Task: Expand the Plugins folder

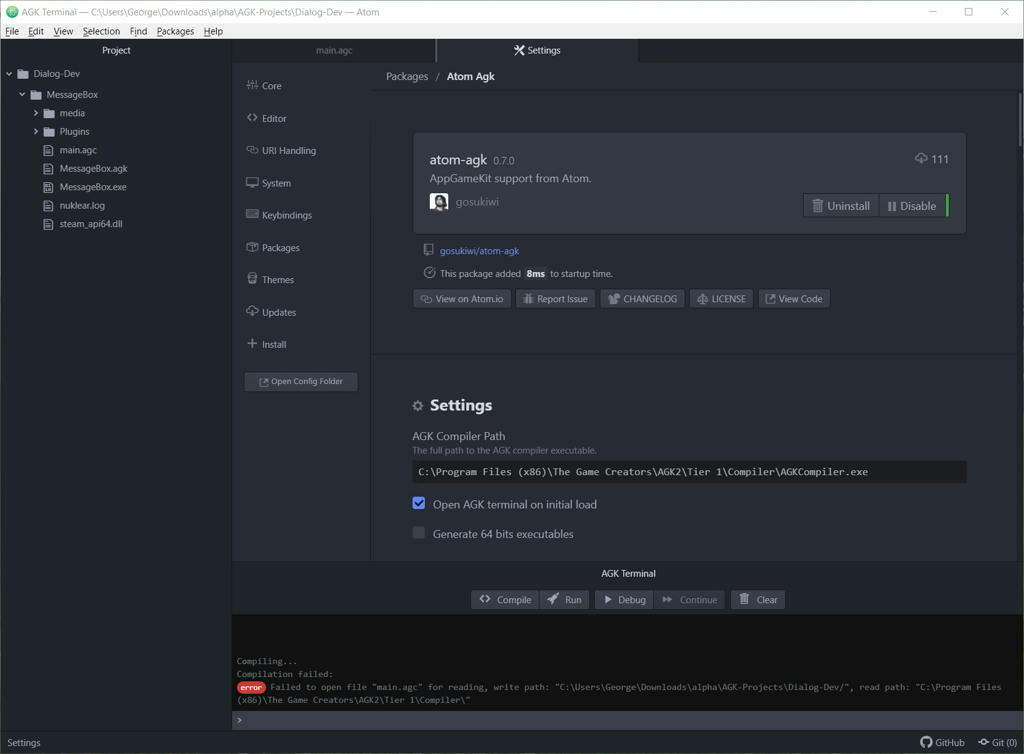Action: click(36, 131)
